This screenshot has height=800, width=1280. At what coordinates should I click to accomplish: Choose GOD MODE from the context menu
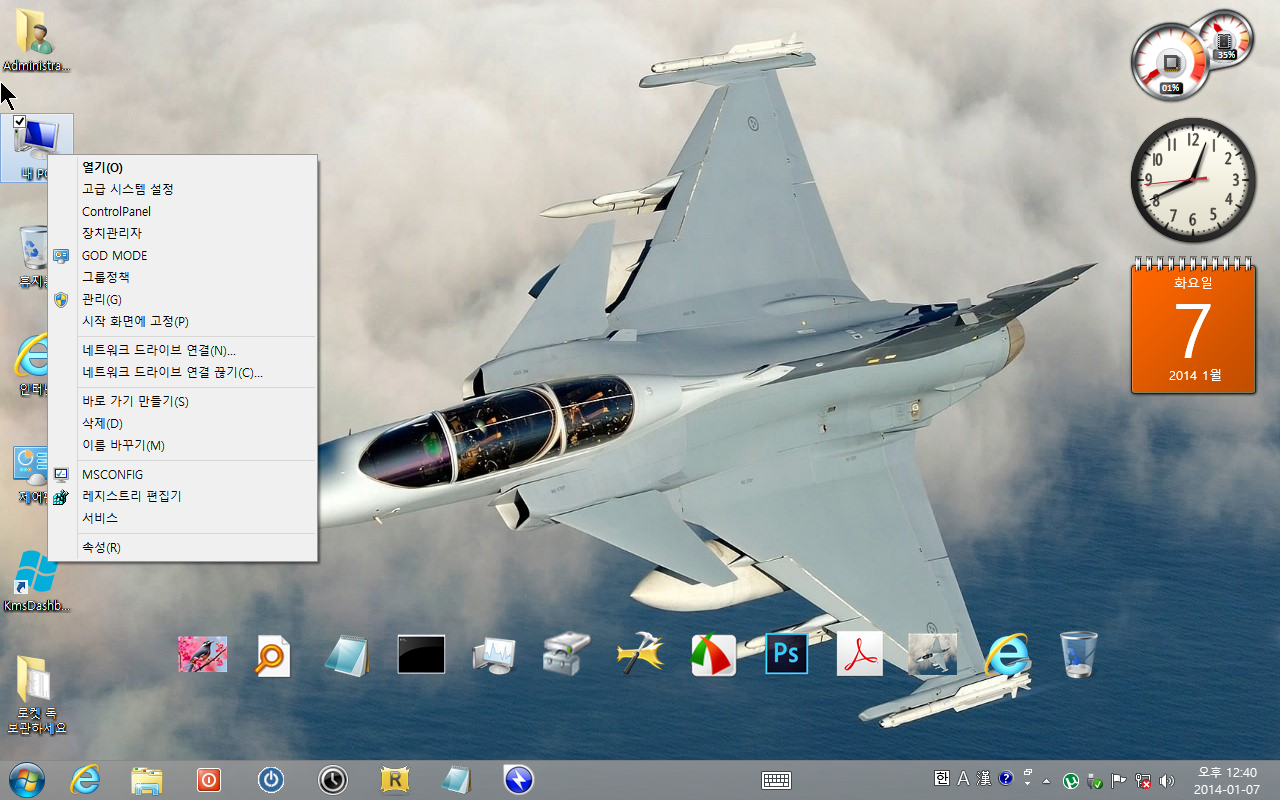tap(182, 255)
